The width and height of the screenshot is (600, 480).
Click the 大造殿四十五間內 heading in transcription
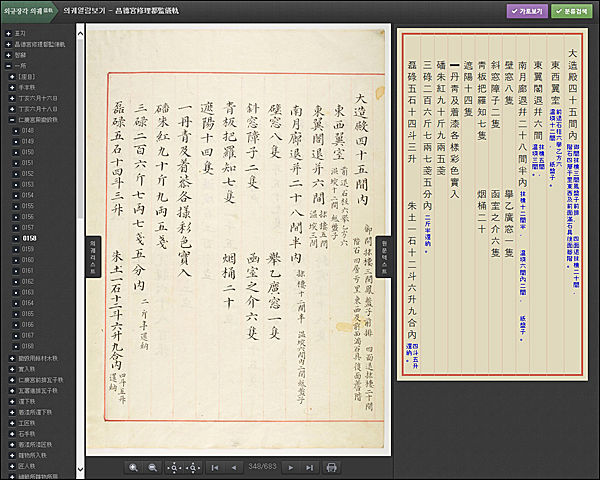[572, 94]
